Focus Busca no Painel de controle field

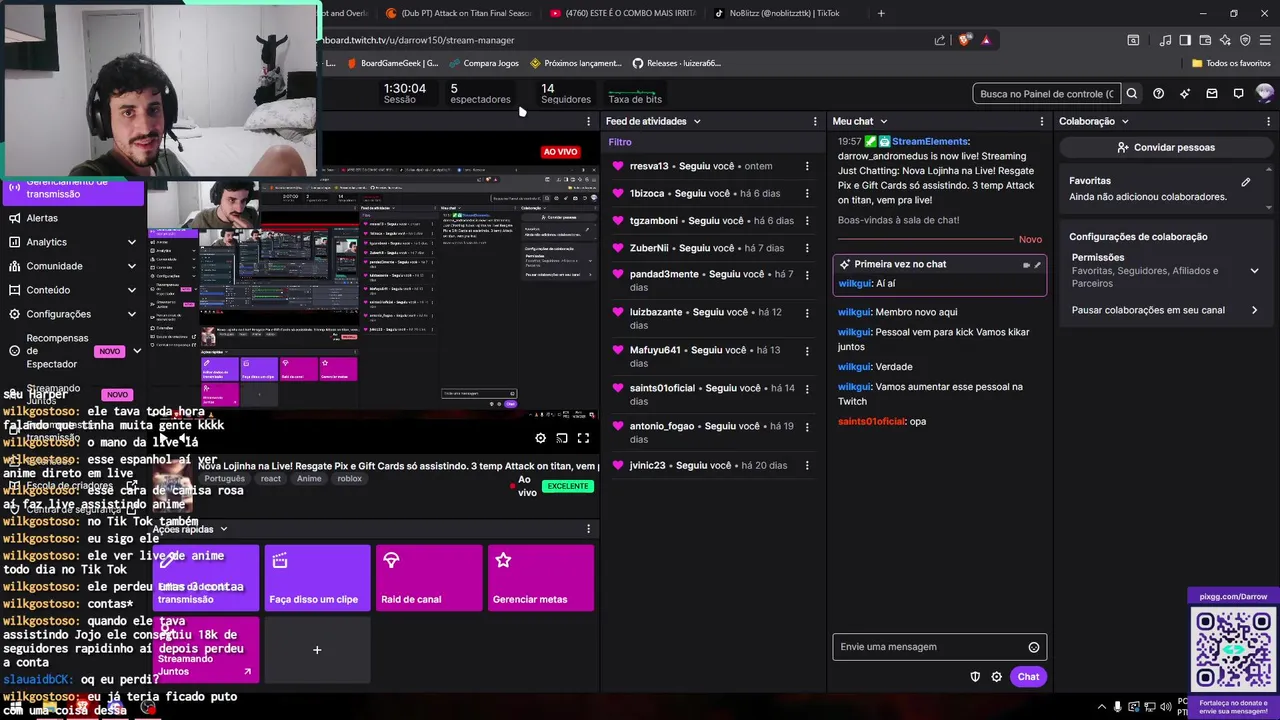[1046, 94]
